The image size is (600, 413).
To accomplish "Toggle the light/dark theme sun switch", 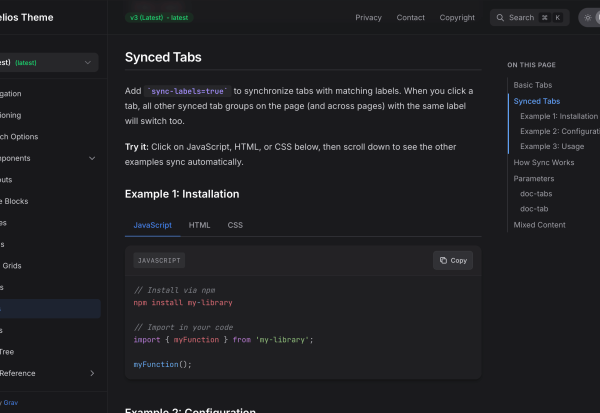I will pyautogui.click(x=589, y=18).
